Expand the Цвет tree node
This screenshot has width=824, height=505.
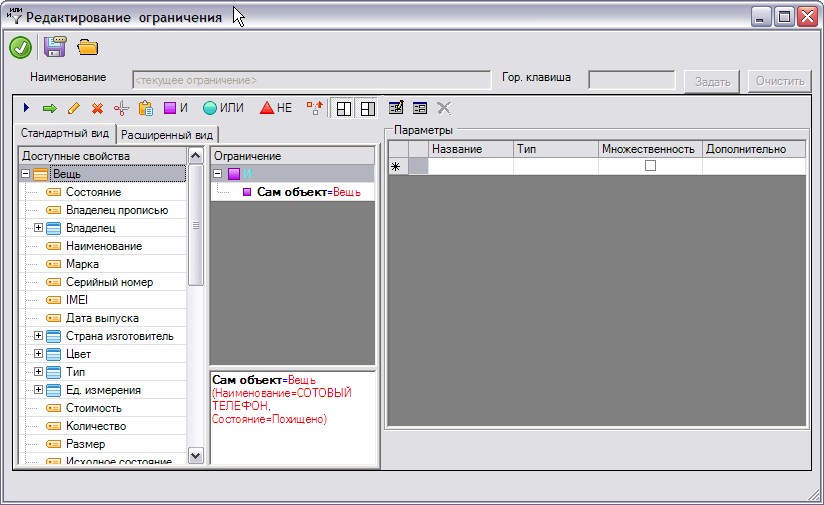pyautogui.click(x=38, y=353)
